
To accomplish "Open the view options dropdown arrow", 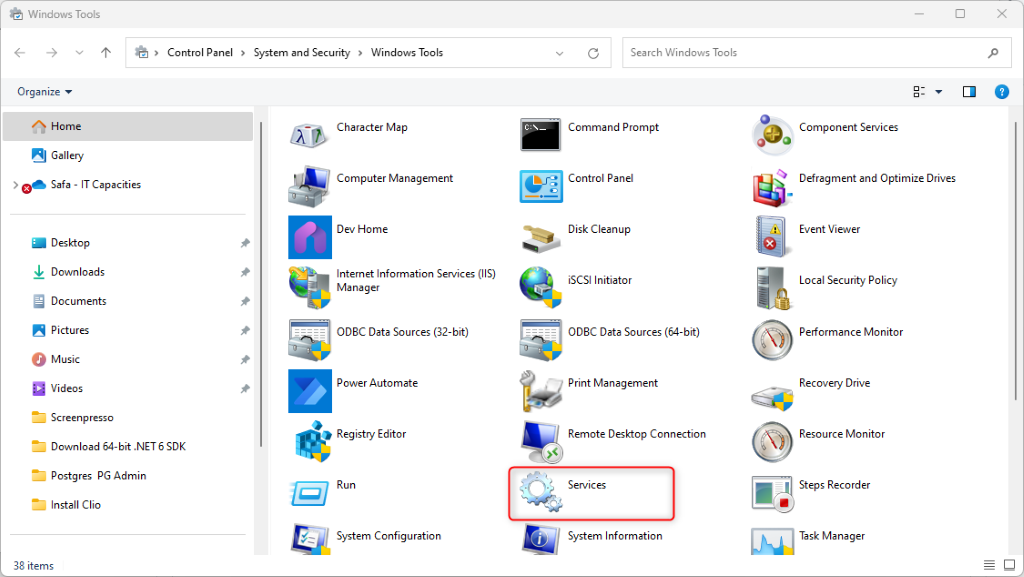I will (938, 92).
